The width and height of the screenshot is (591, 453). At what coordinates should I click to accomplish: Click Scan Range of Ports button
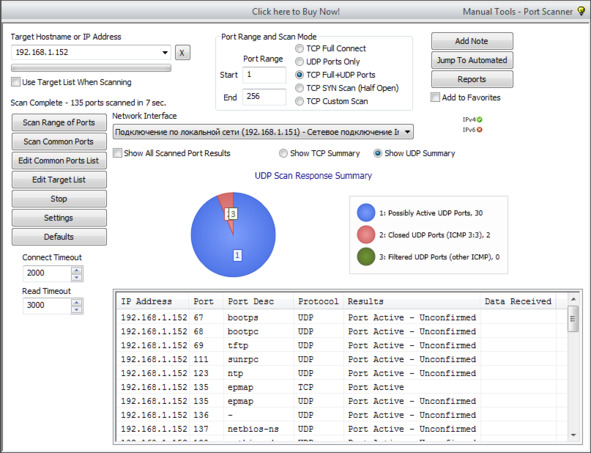[x=59, y=122]
